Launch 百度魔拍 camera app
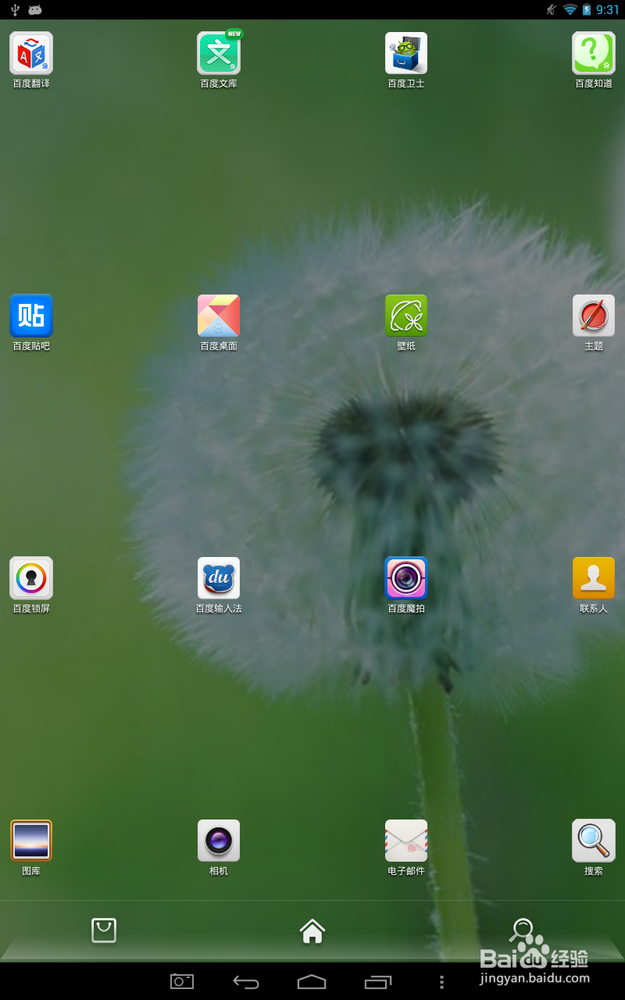 406,578
